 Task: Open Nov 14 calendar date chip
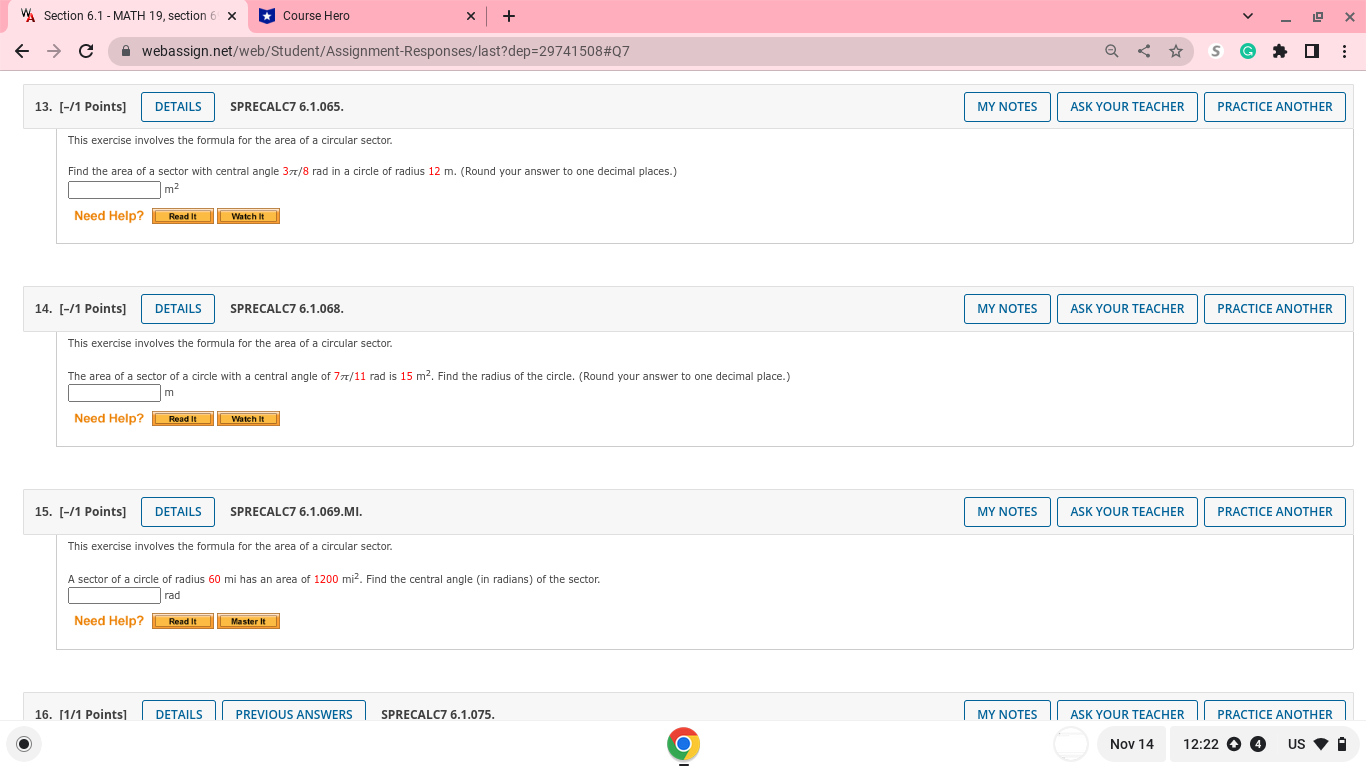coord(1131,744)
